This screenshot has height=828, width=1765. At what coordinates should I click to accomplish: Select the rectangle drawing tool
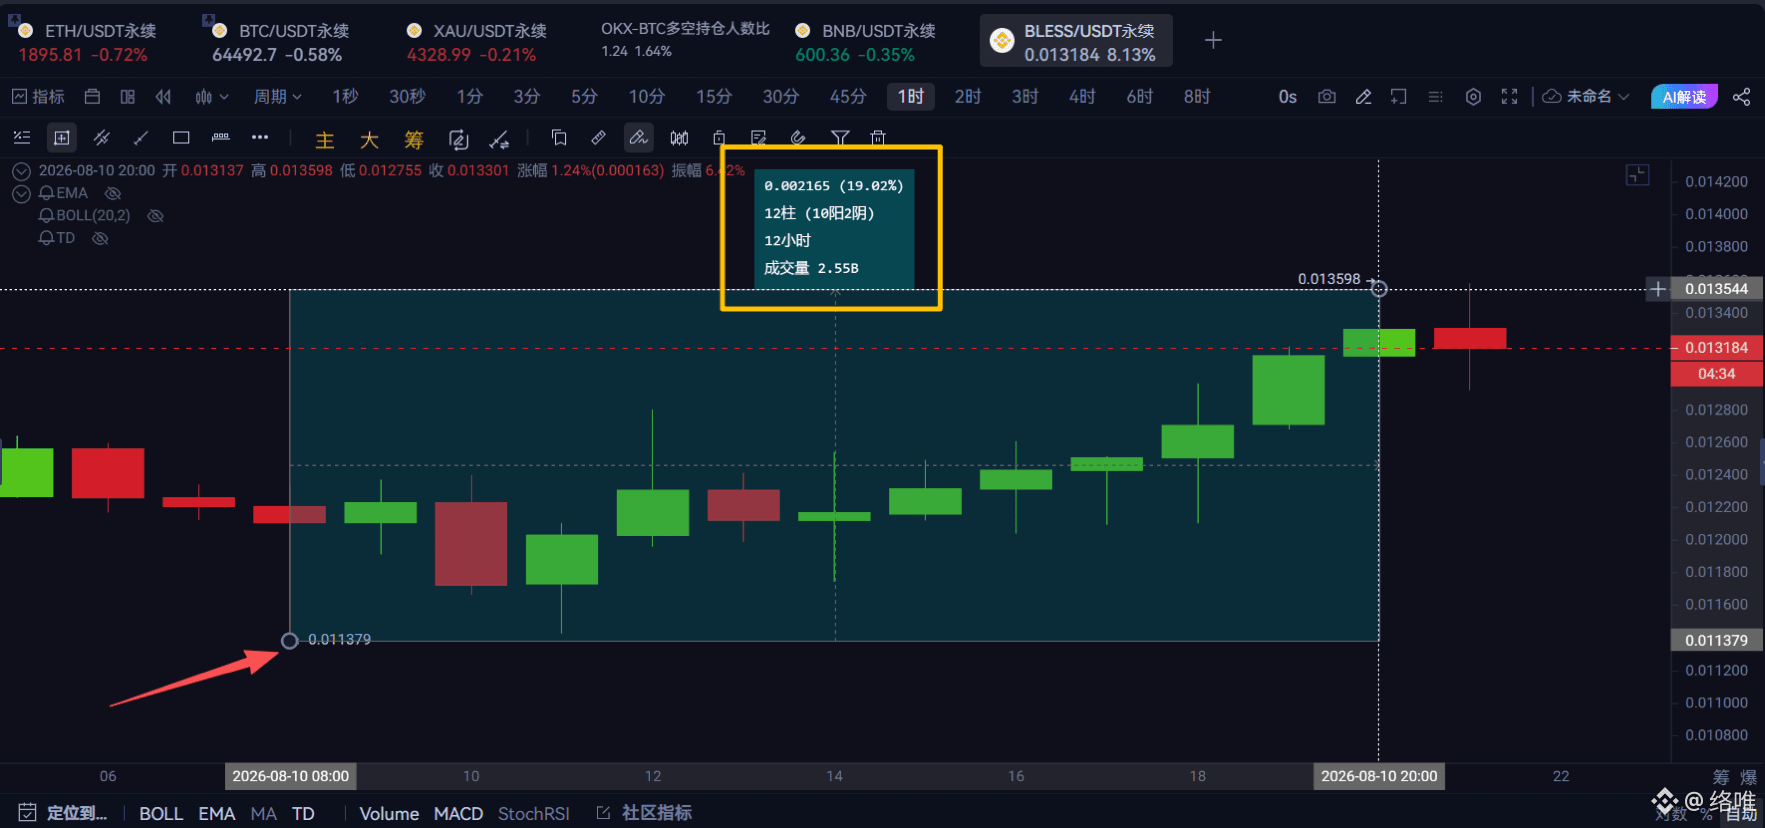(181, 138)
